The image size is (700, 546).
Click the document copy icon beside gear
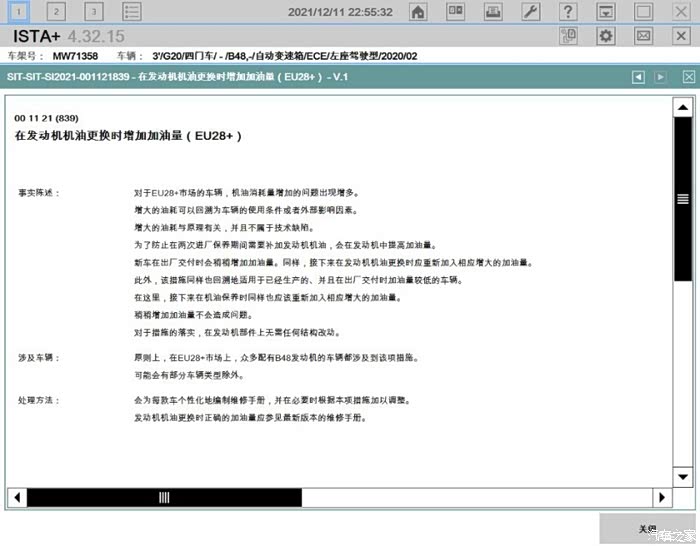(x=568, y=36)
